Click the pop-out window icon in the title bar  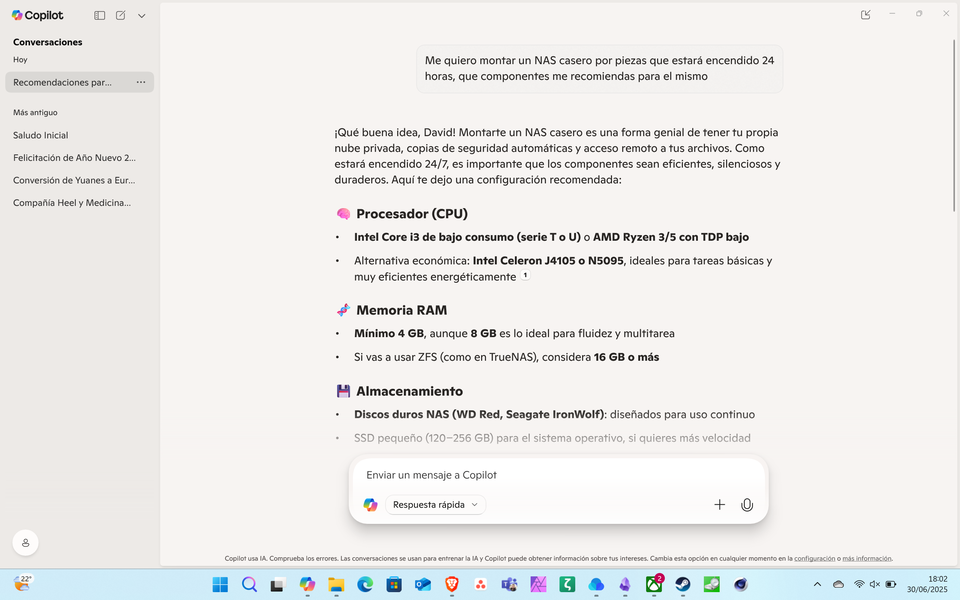click(866, 15)
